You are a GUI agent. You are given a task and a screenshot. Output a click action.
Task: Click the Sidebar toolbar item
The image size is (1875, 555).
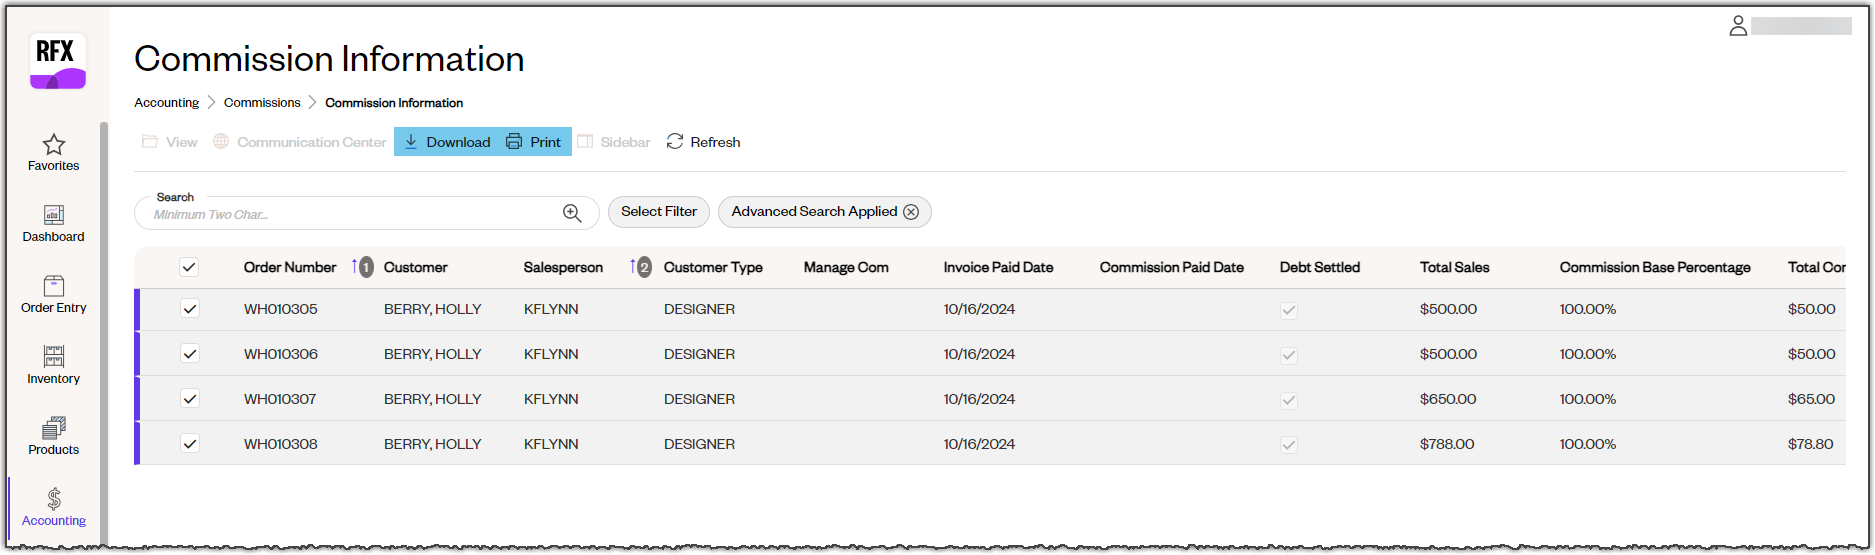[x=614, y=142]
